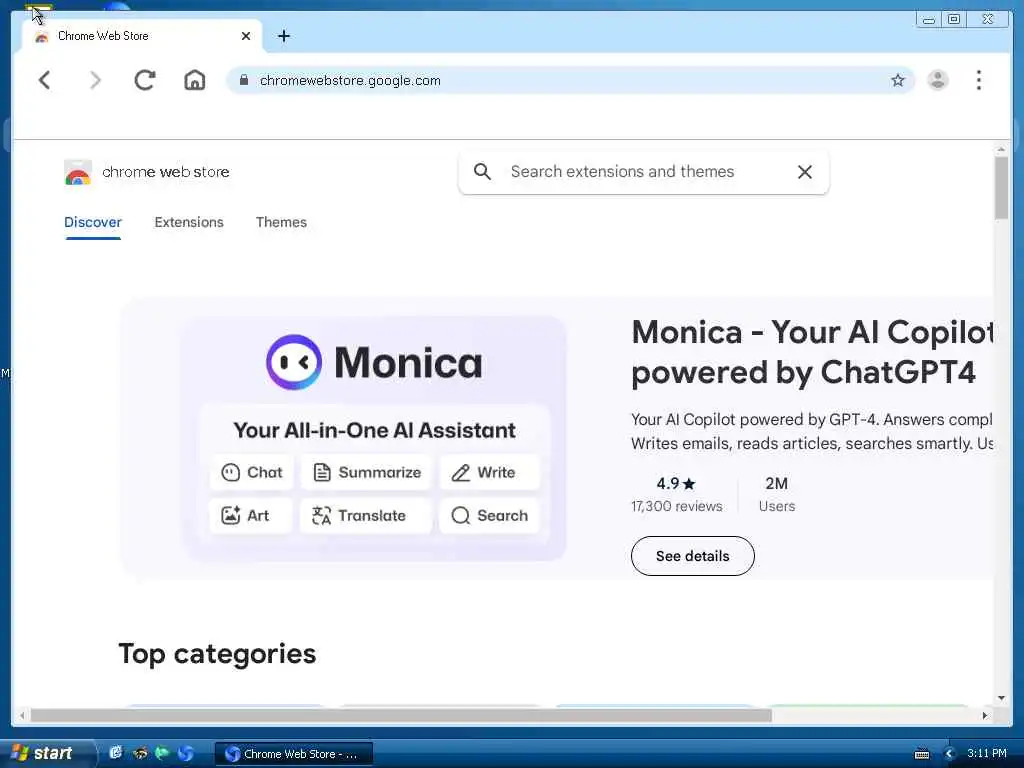
Task: Bookmark this page with the star icon
Action: (x=898, y=80)
